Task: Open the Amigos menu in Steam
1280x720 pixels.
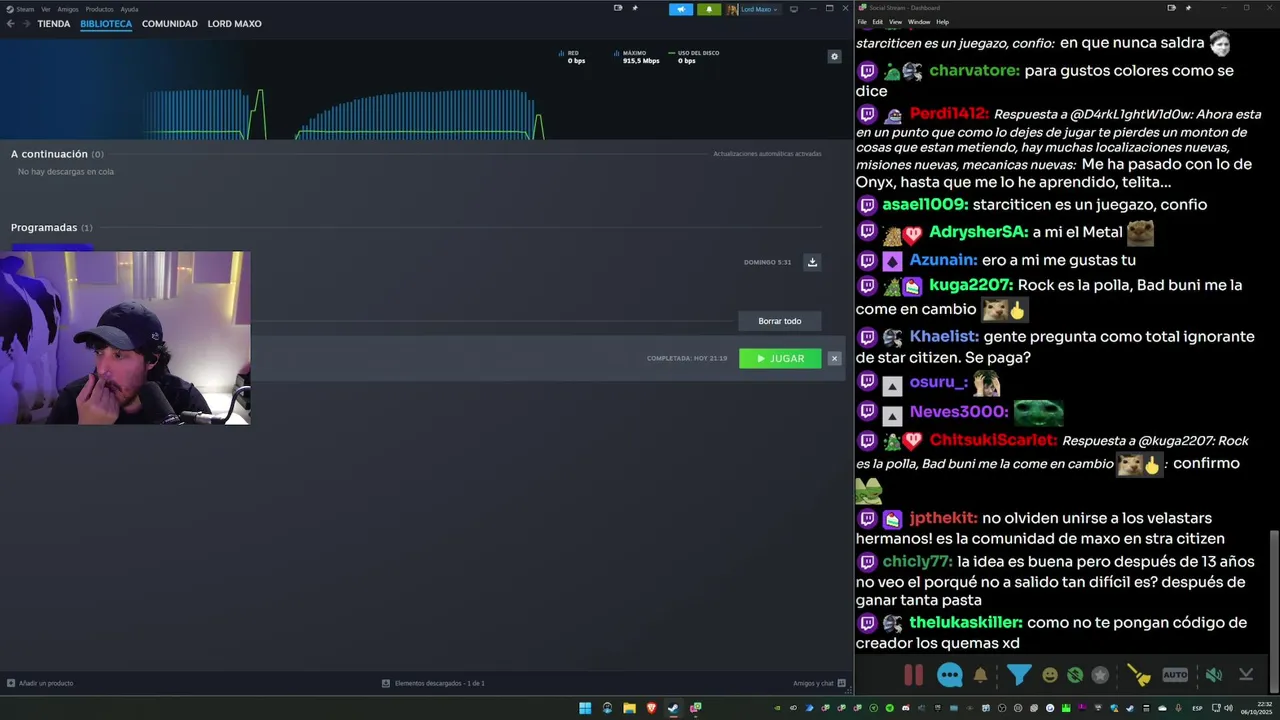Action: pos(68,9)
